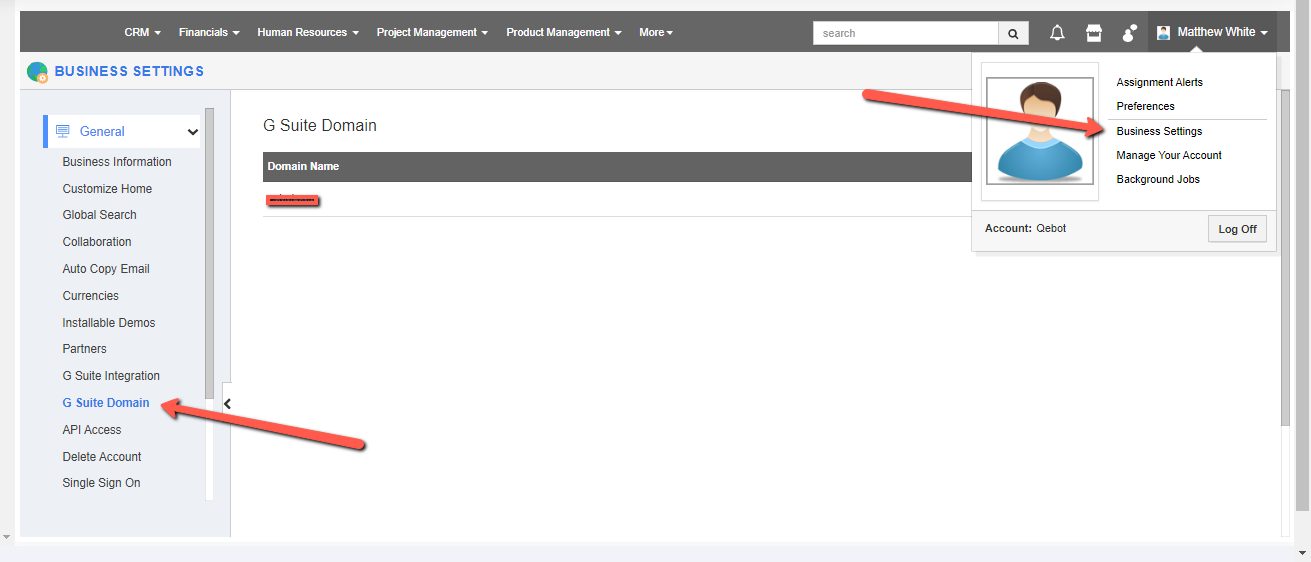Select Business Settings from user menu
1311x562 pixels.
click(x=1159, y=131)
